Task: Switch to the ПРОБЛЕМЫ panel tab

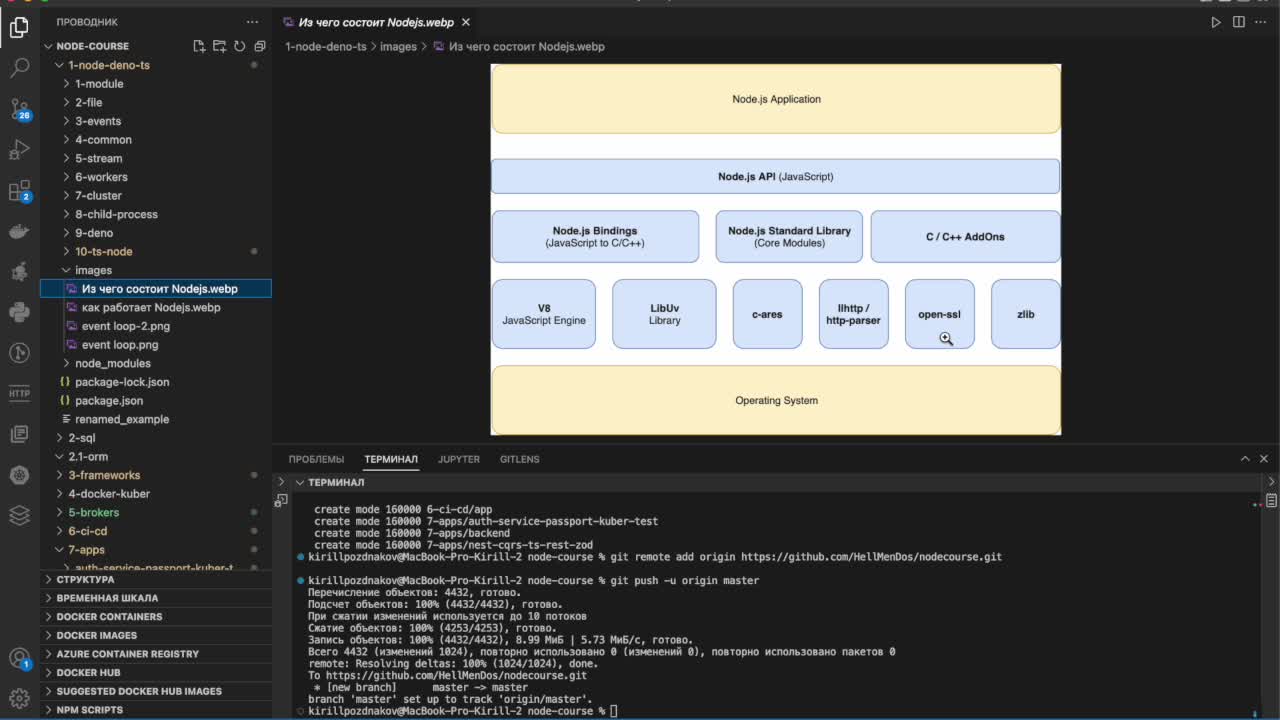Action: point(316,459)
